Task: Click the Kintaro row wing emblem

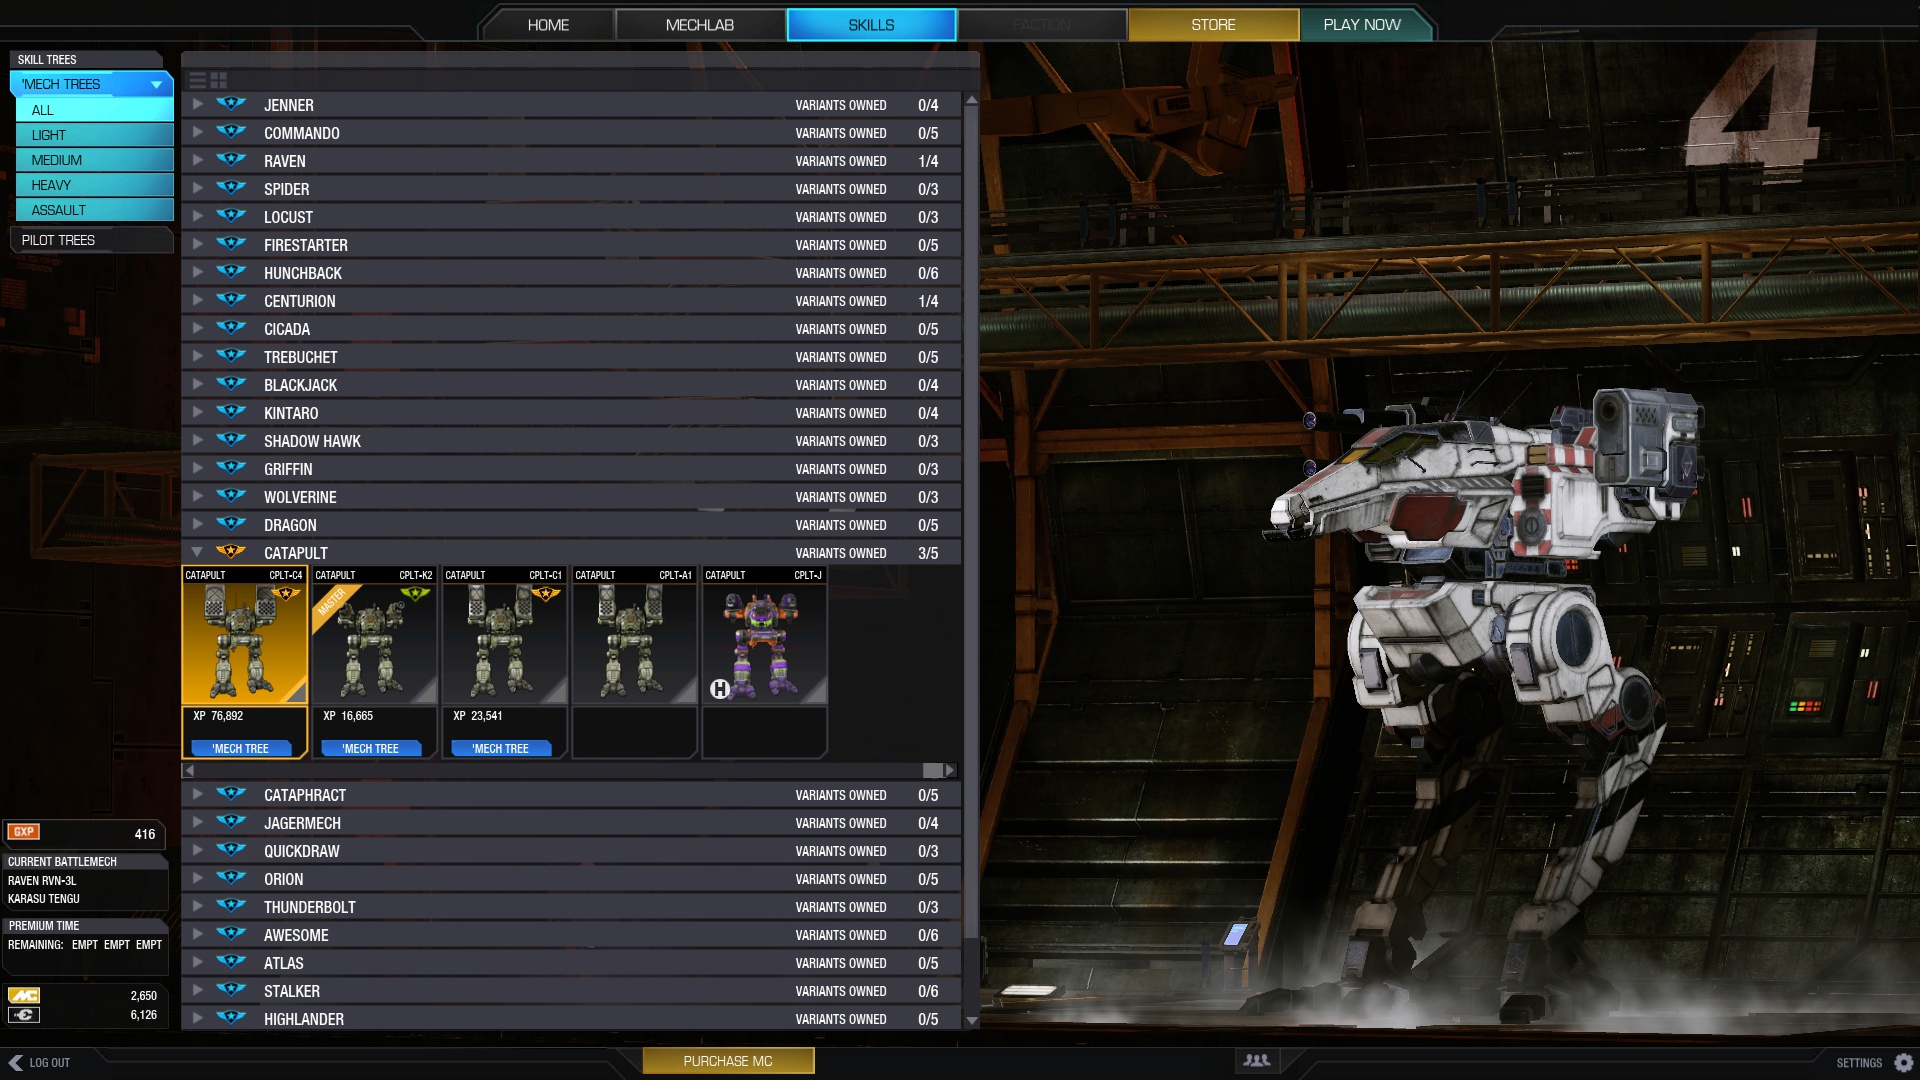Action: click(231, 412)
